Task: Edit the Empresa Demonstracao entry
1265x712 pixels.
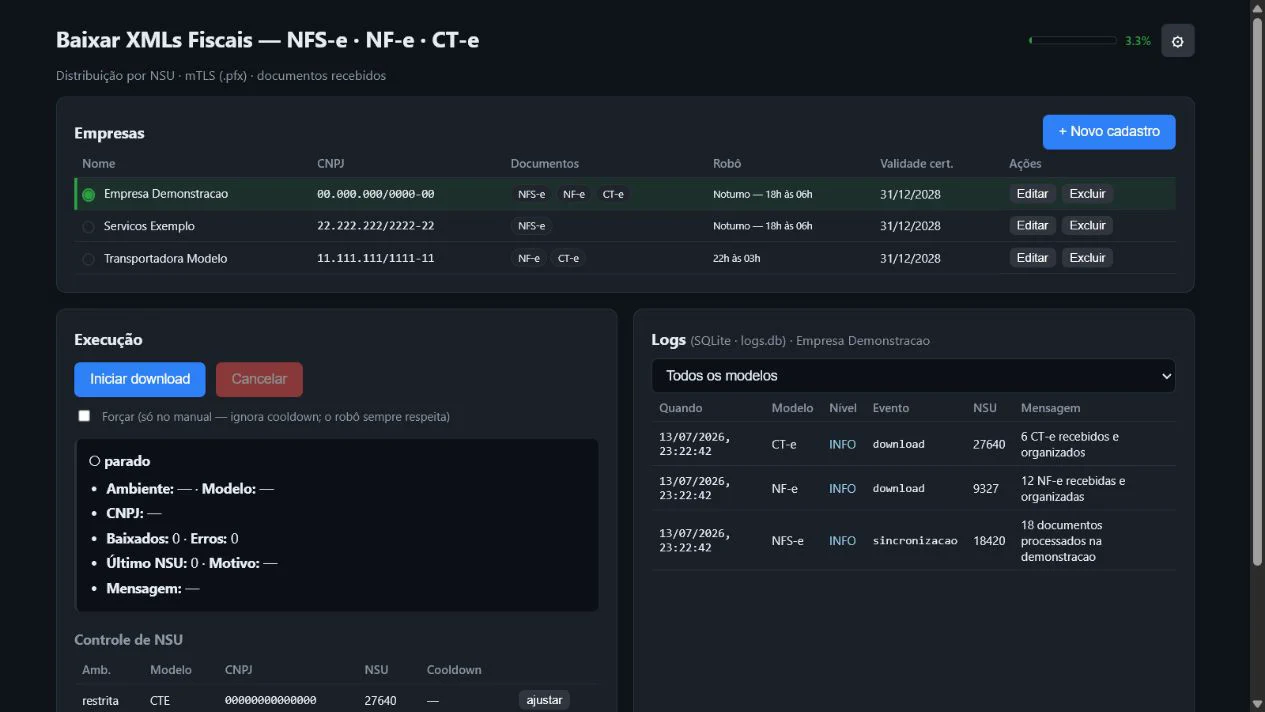Action: 1032,194
